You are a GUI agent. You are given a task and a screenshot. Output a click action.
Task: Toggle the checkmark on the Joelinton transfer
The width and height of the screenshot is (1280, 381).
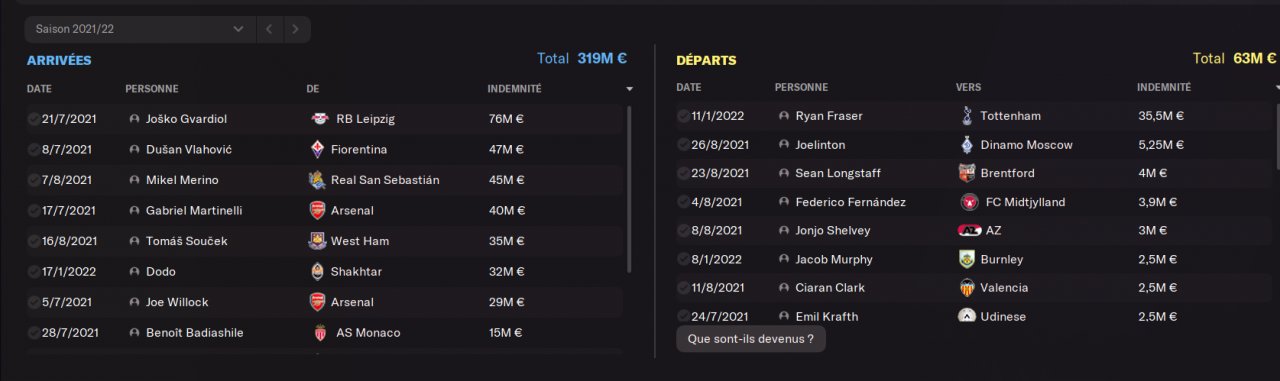click(683, 145)
